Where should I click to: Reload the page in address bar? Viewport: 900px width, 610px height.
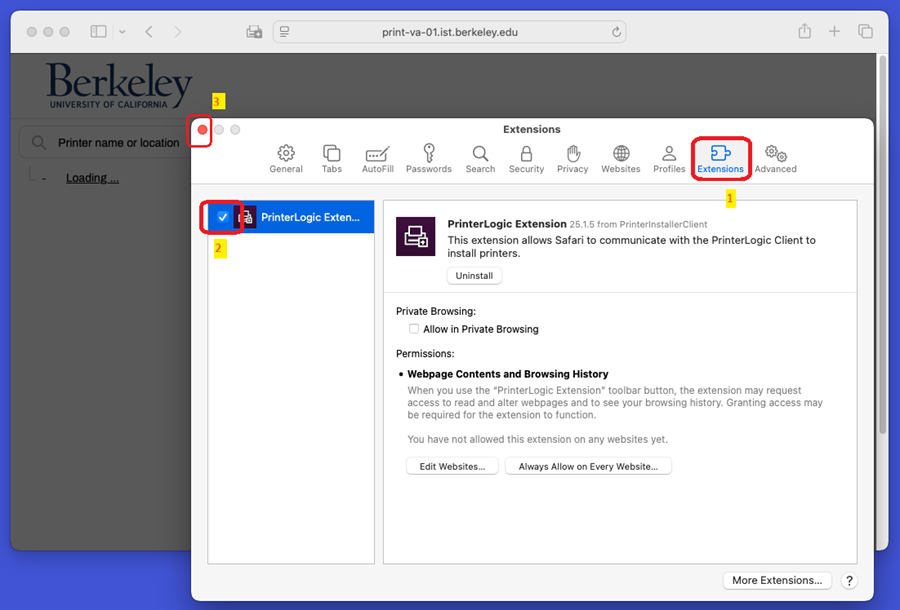pos(617,32)
